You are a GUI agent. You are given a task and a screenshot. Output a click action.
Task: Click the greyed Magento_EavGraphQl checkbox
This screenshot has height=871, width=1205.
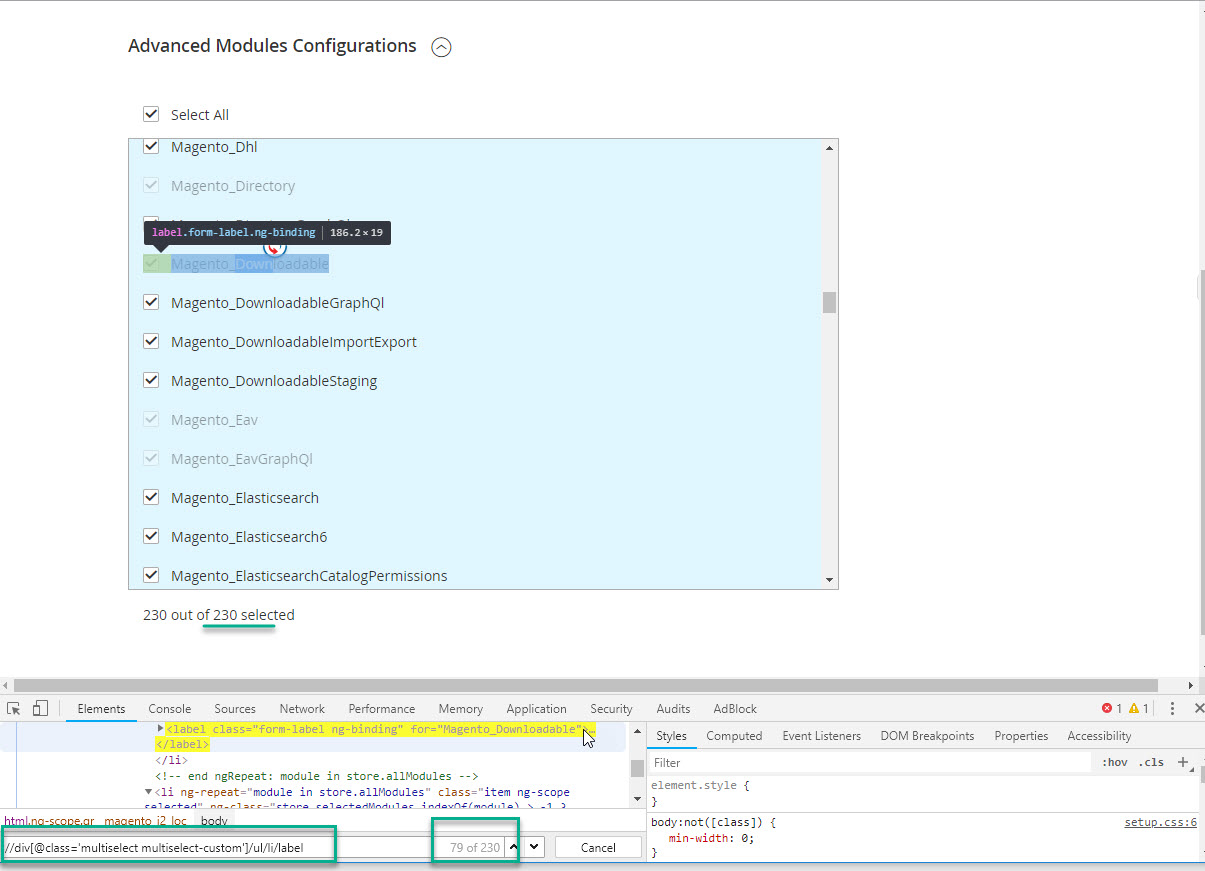[151, 458]
